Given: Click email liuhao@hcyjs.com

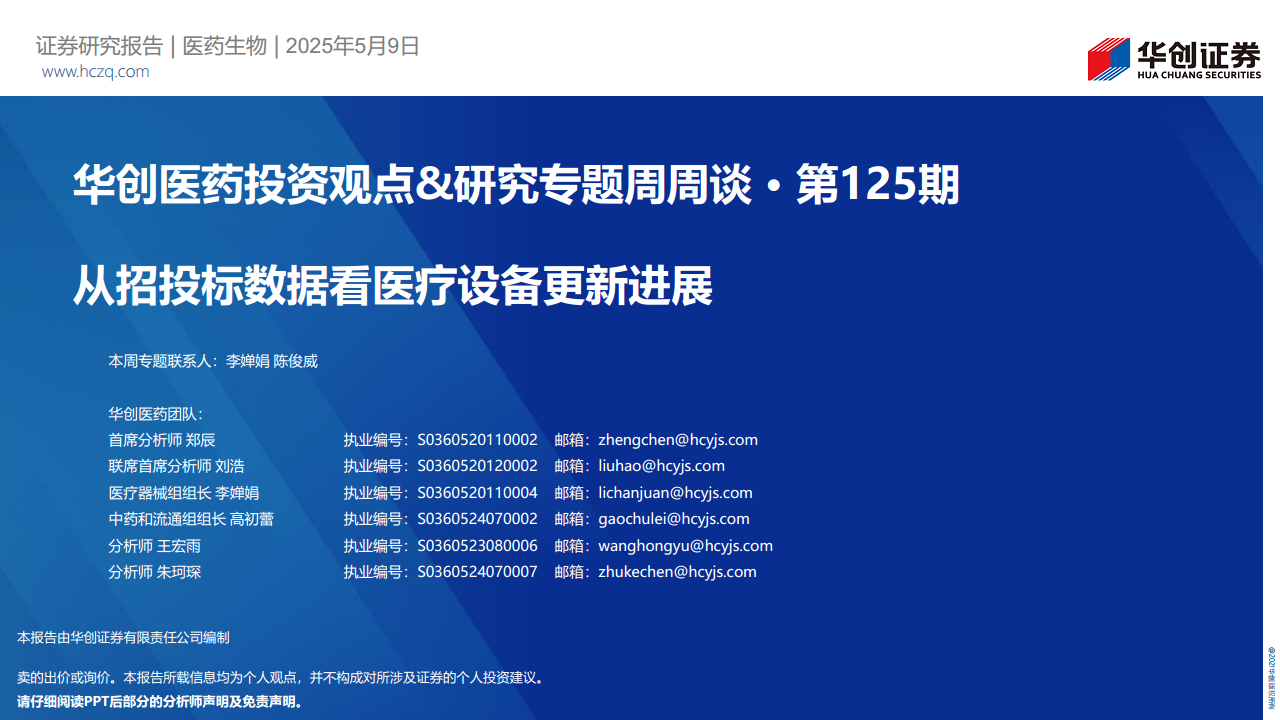Looking at the screenshot, I should pos(662,466).
